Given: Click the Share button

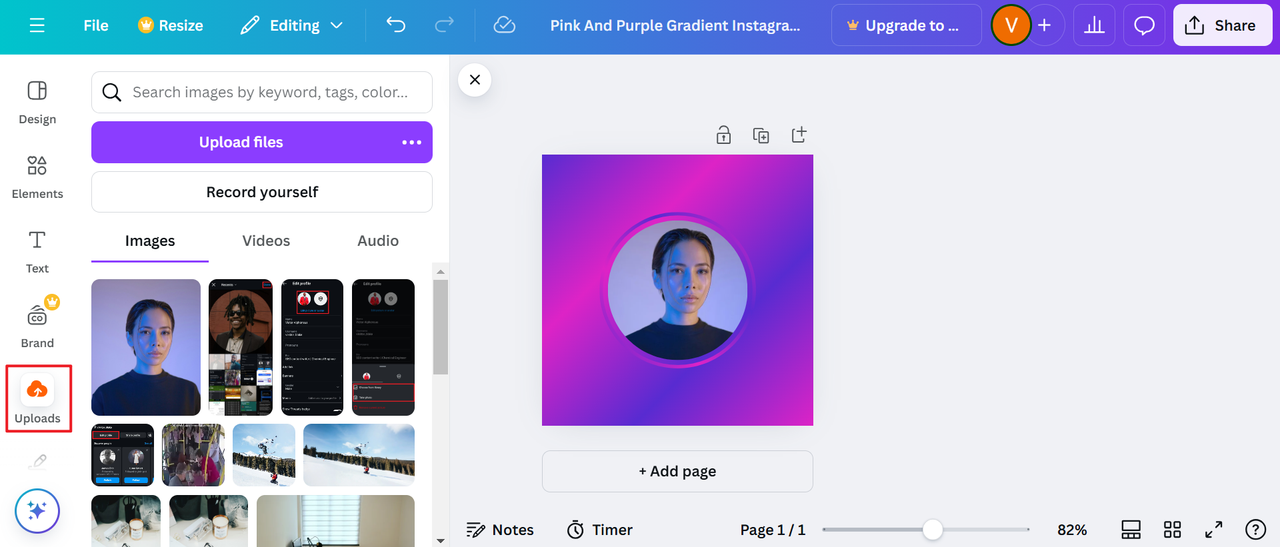Looking at the screenshot, I should pos(1221,25).
